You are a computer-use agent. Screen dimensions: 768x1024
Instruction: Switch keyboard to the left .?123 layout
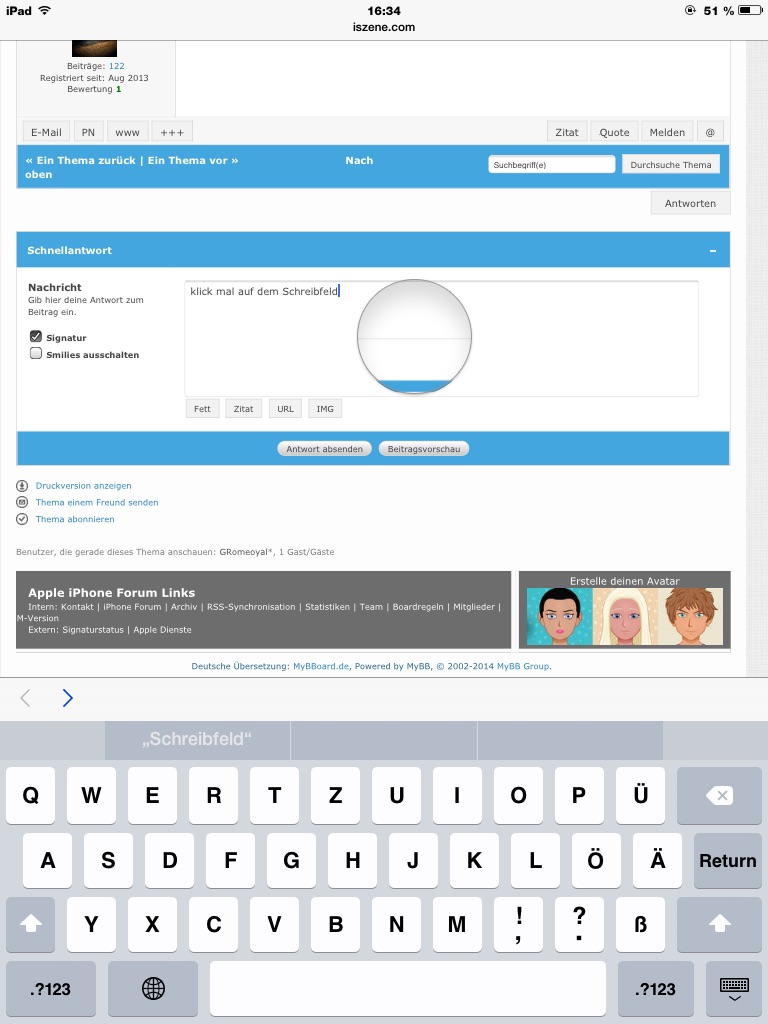[51, 988]
